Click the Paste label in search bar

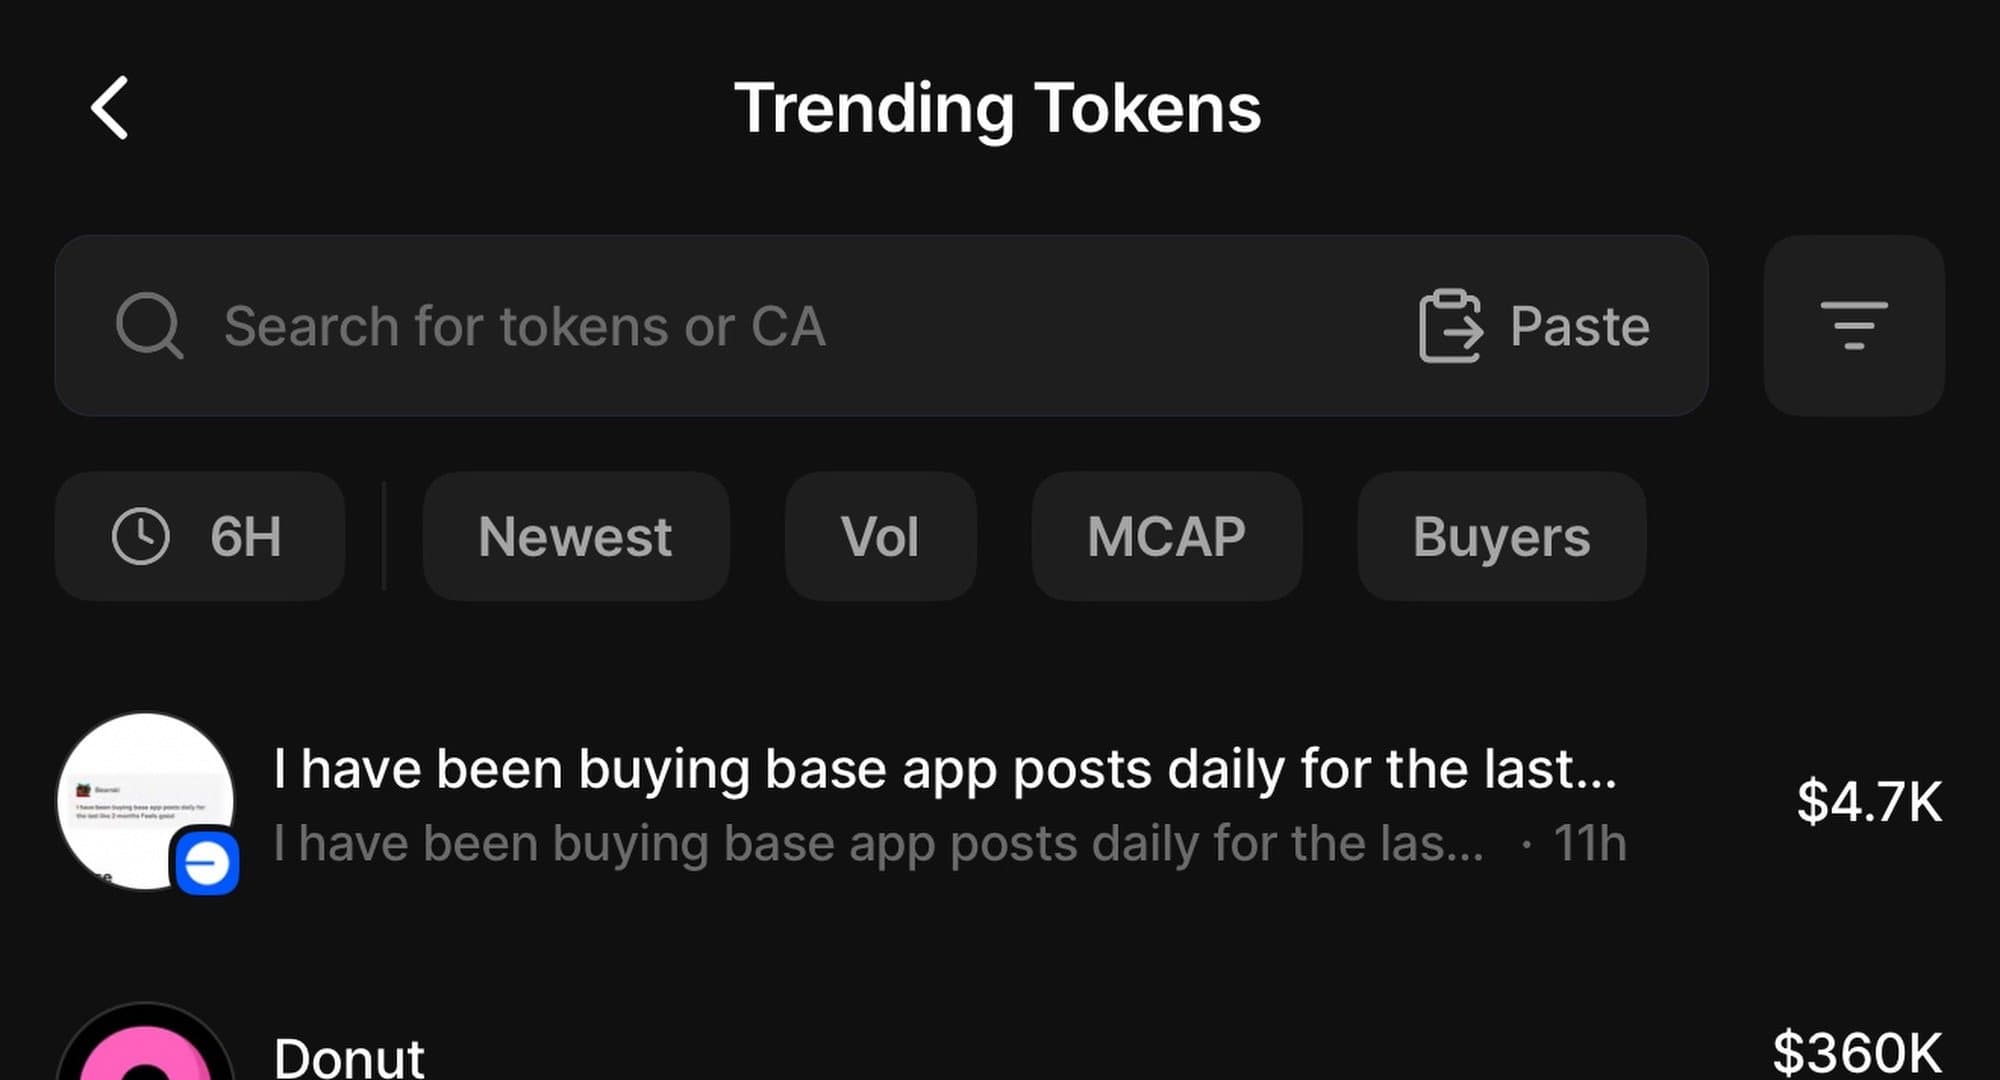(1579, 326)
